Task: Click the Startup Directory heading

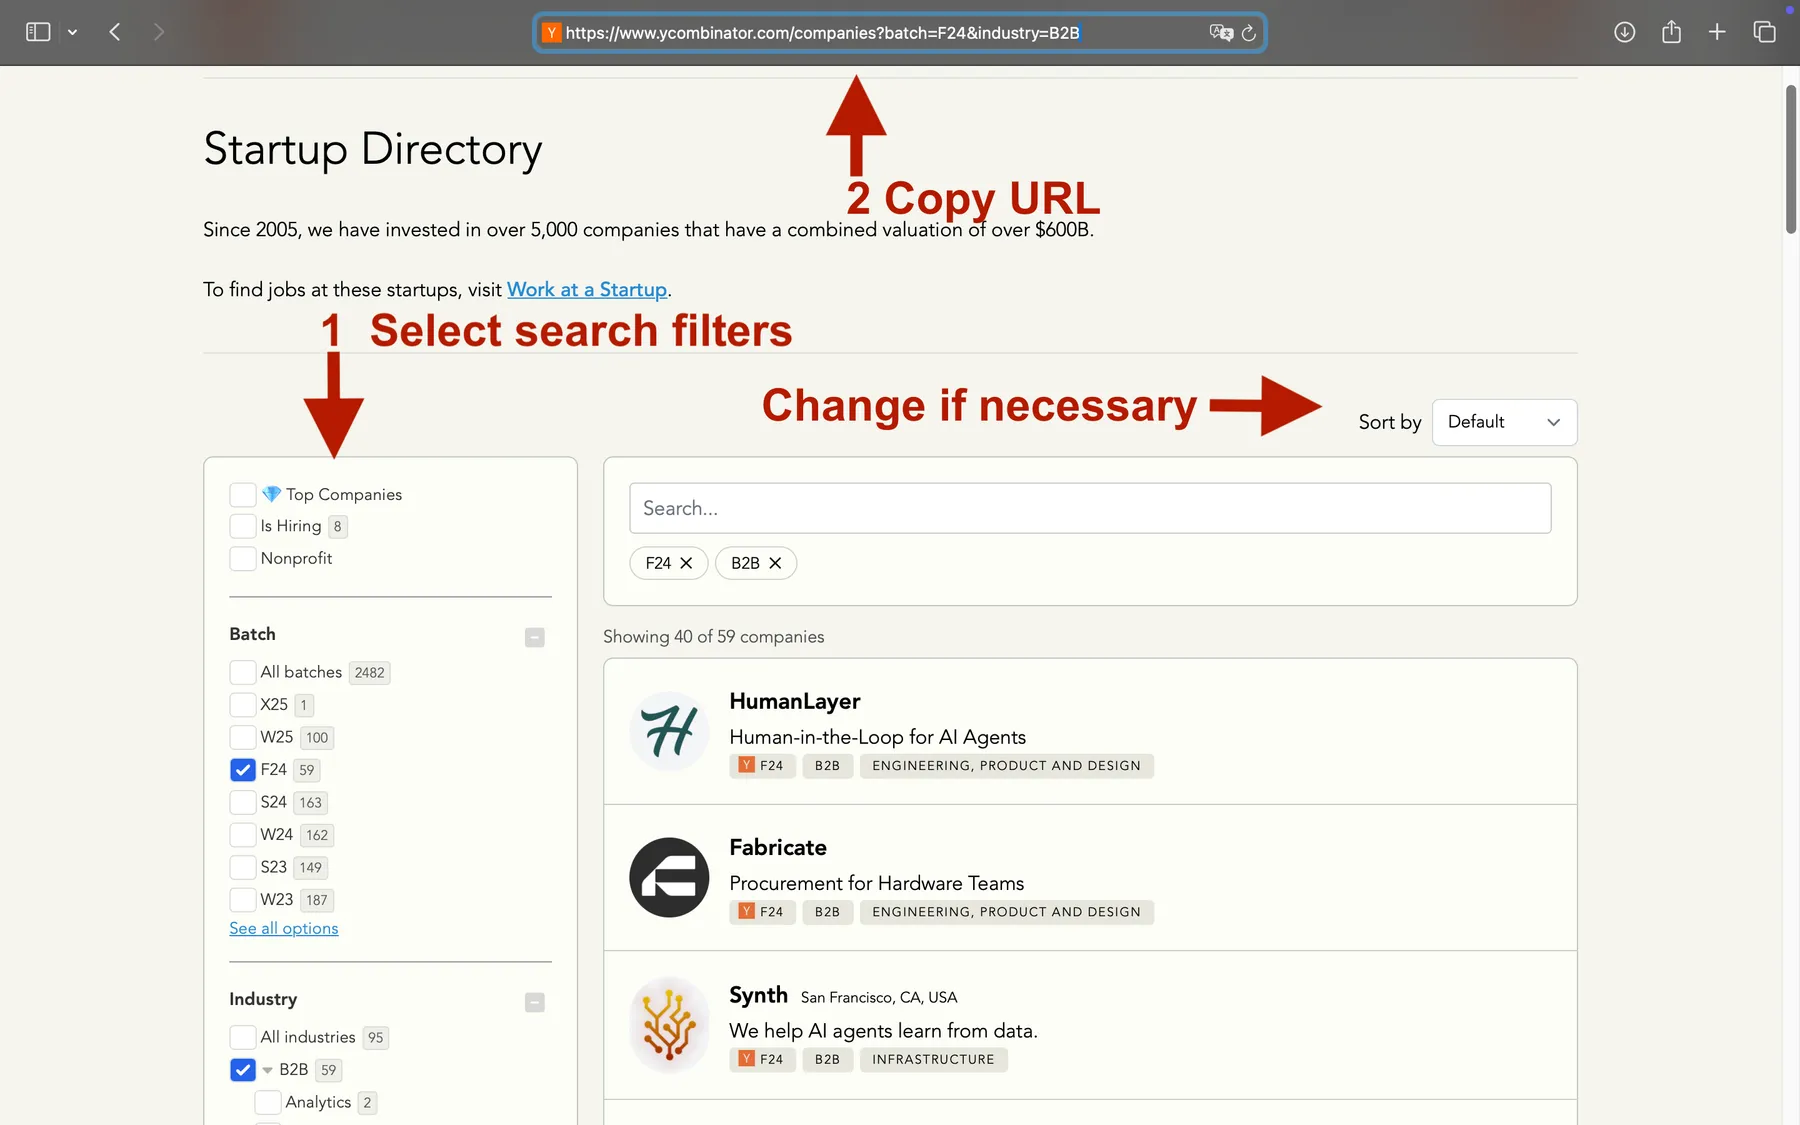Action: click(x=373, y=150)
